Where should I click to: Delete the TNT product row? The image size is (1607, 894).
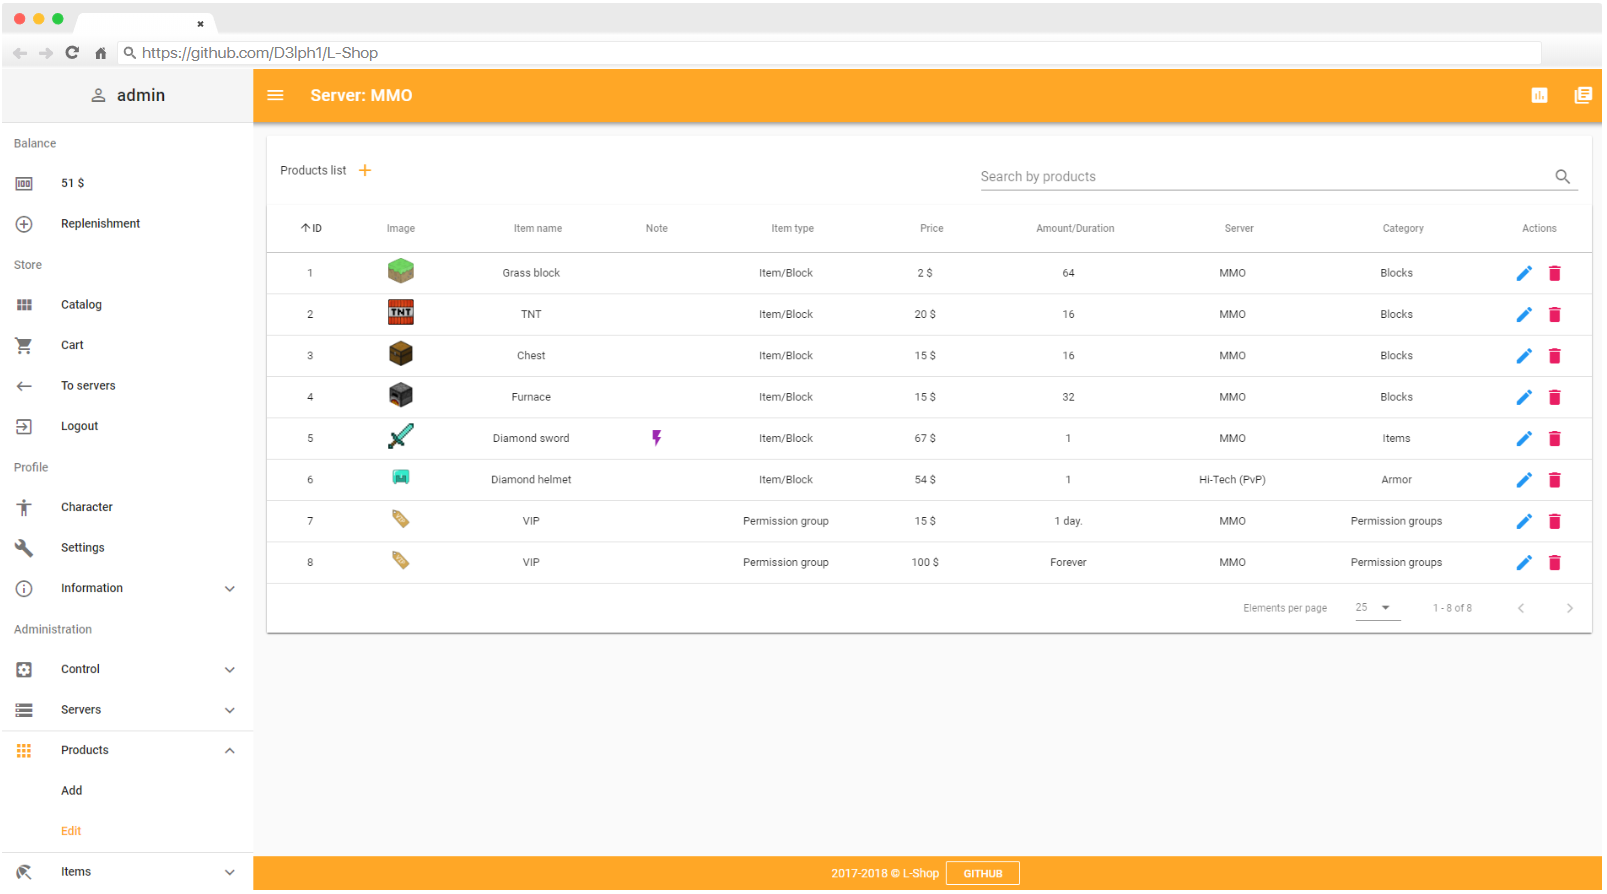pyautogui.click(x=1554, y=315)
